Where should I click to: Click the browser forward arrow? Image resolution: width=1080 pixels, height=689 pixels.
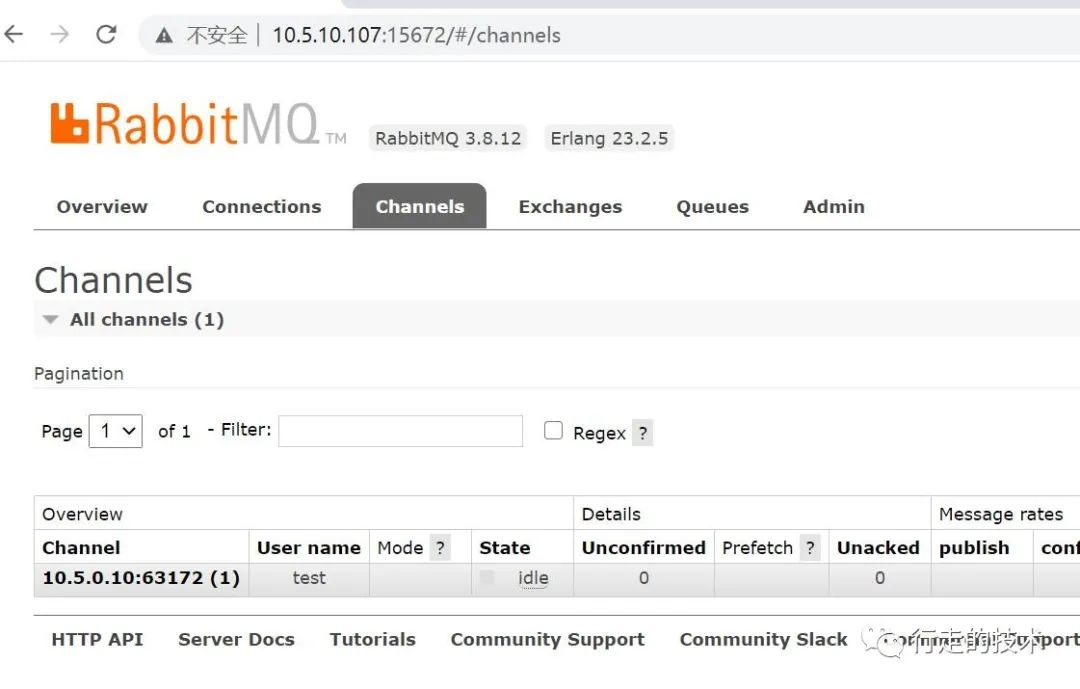pos(60,34)
